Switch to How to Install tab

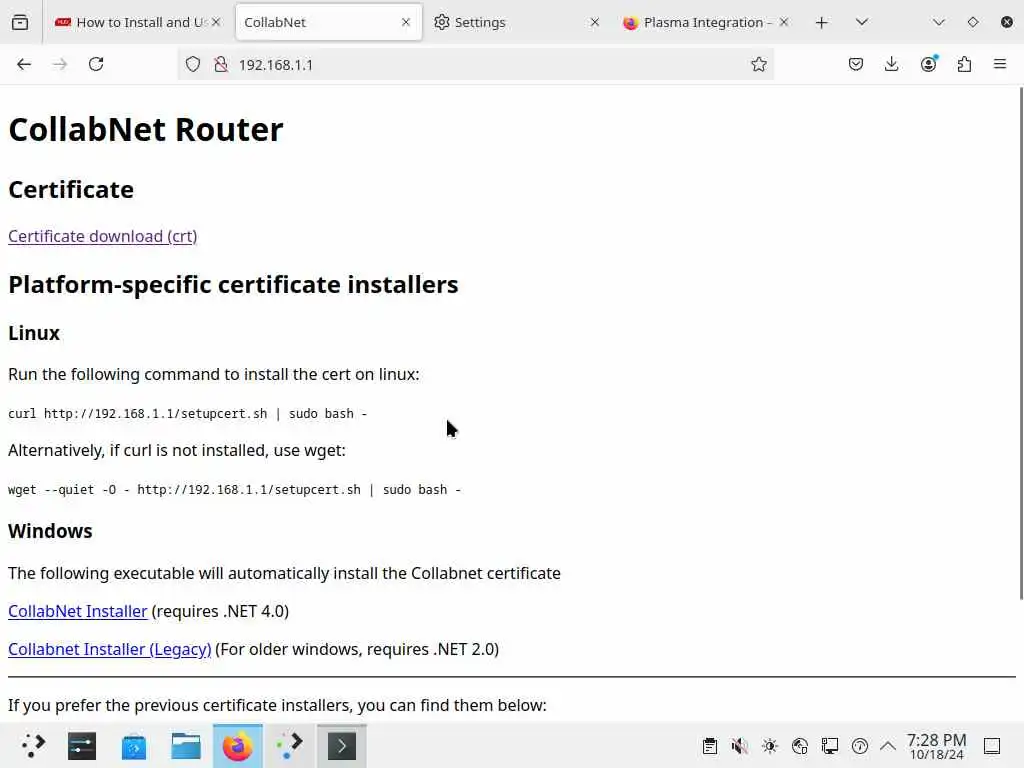pyautogui.click(x=136, y=22)
